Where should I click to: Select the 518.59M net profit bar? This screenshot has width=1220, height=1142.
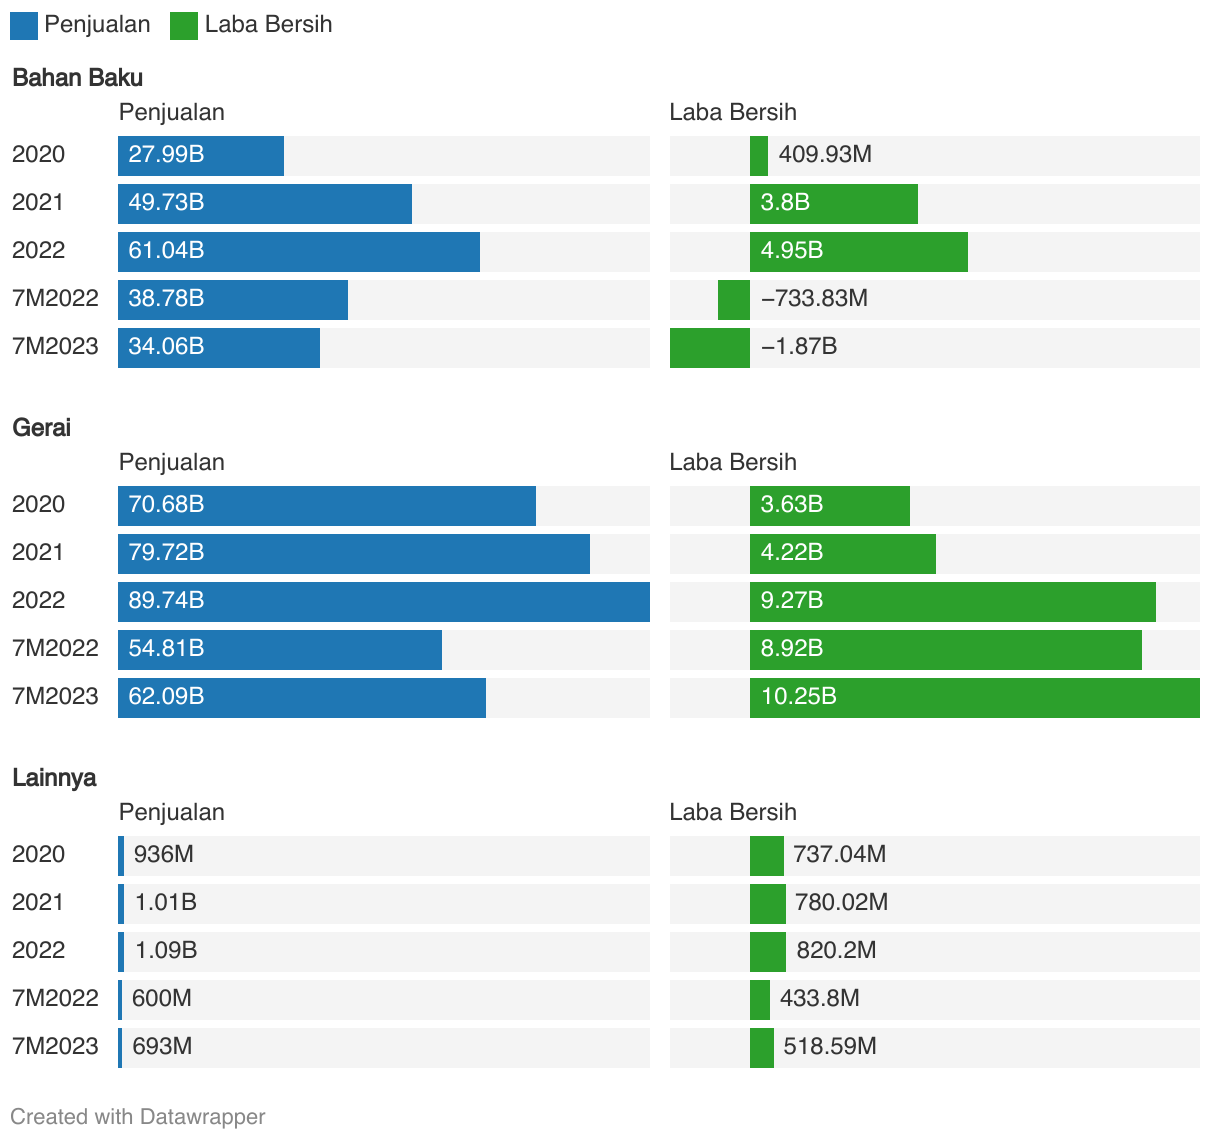tap(762, 1048)
